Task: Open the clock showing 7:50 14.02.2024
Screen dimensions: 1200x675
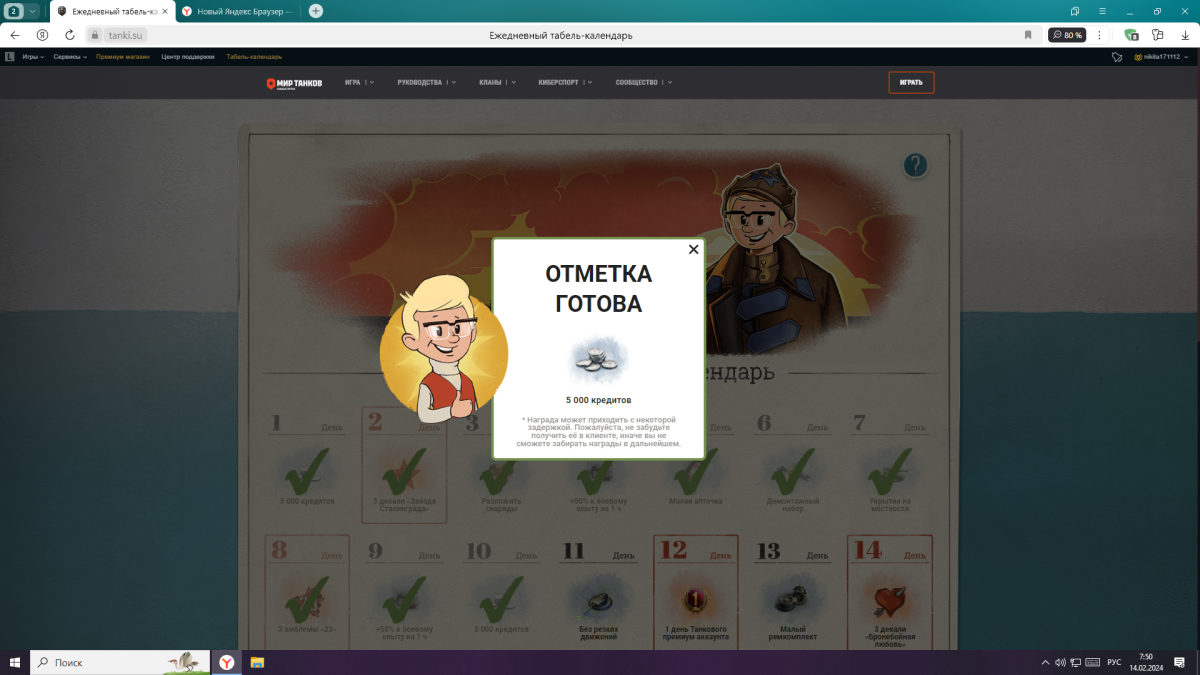Action: [x=1145, y=662]
